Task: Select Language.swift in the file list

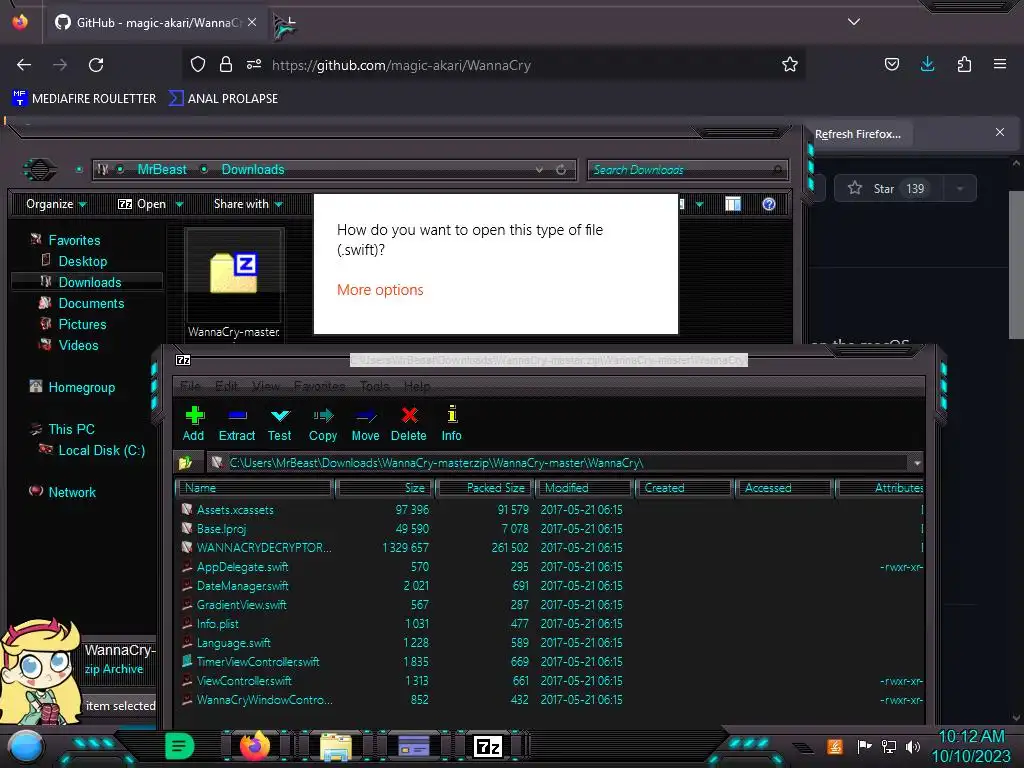Action: (233, 642)
